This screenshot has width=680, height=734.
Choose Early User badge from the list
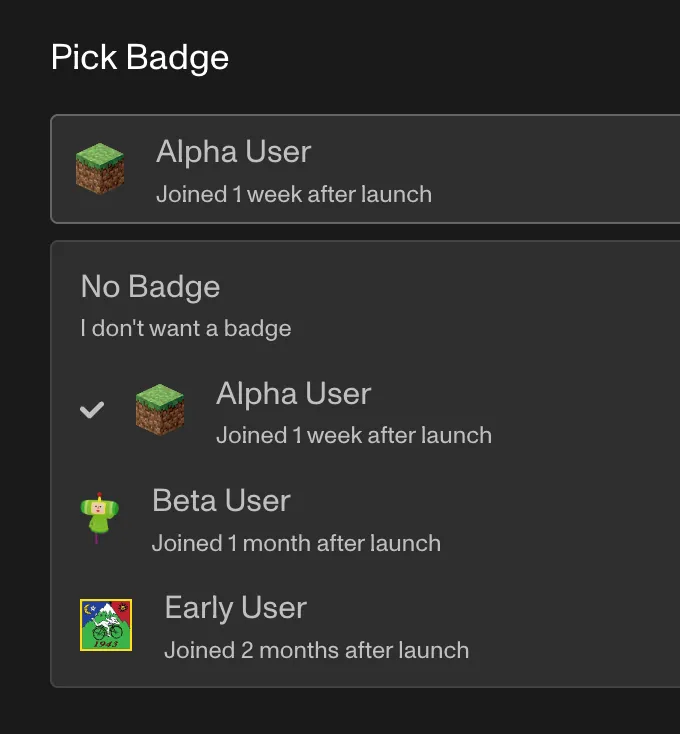pyautogui.click(x=365, y=626)
